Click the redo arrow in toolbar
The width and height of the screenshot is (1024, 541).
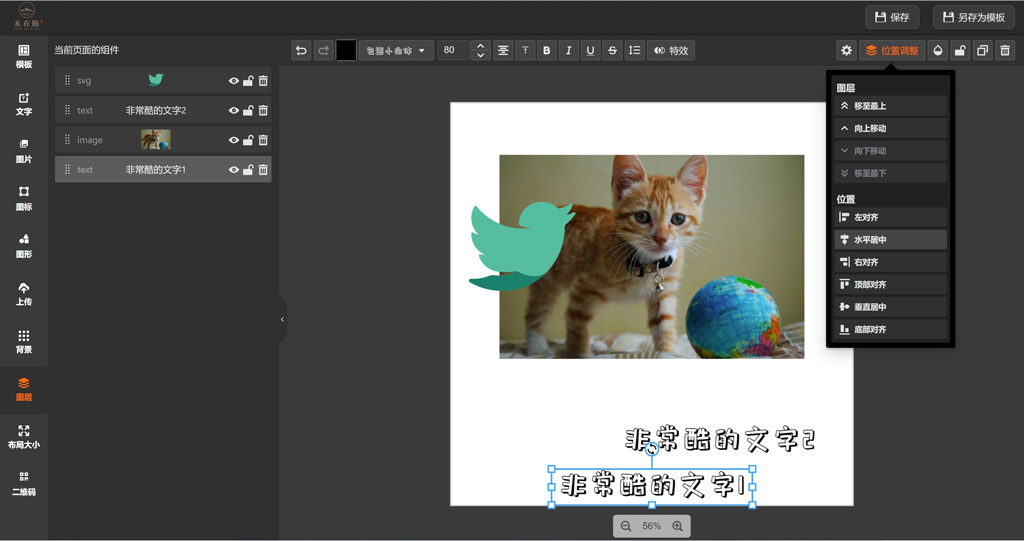[x=323, y=50]
